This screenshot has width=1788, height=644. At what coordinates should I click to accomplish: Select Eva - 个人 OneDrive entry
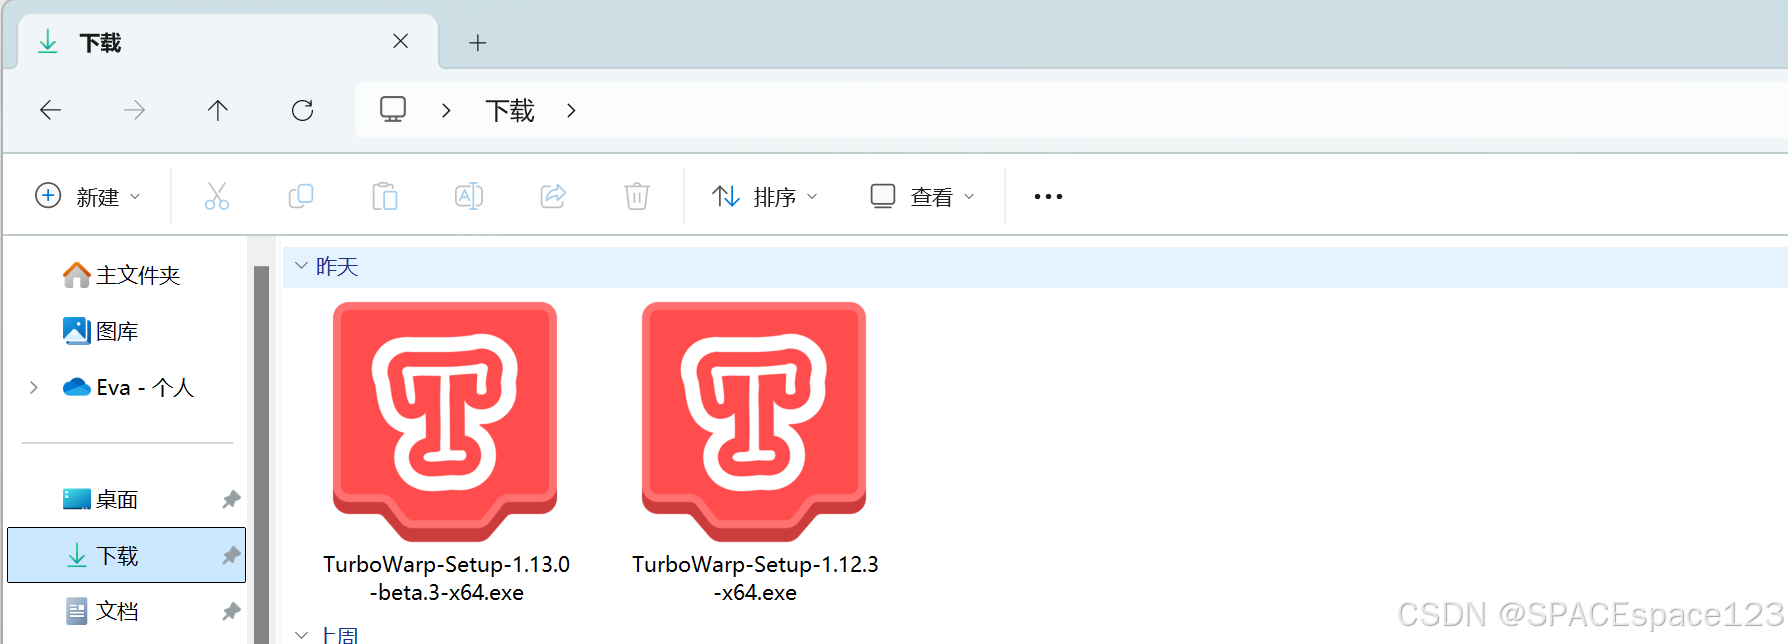pyautogui.click(x=128, y=387)
